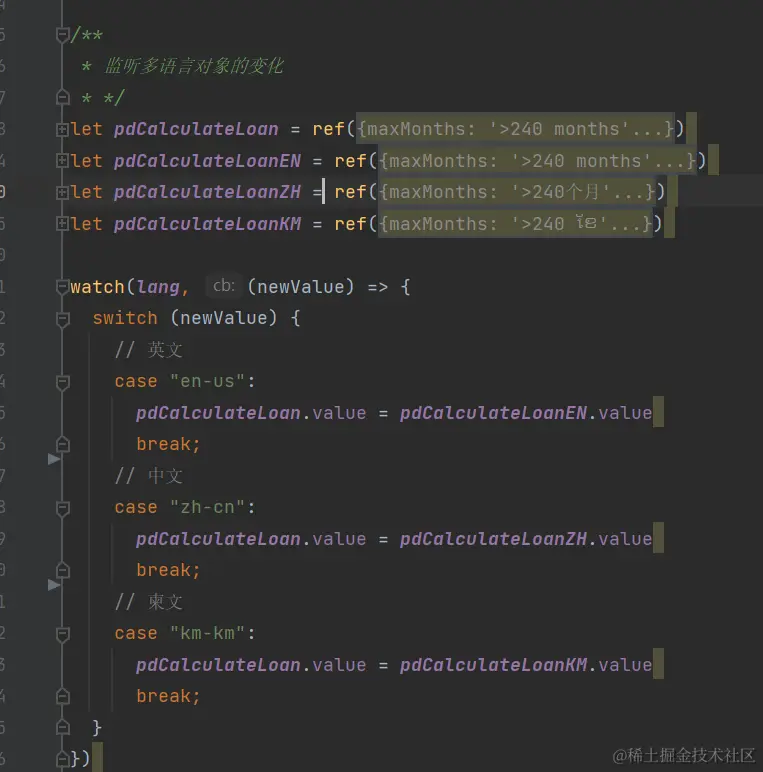
Task: Expand folded {maxMonths...} placeholder on pdCalculateLoanEN line
Action: click(537, 161)
